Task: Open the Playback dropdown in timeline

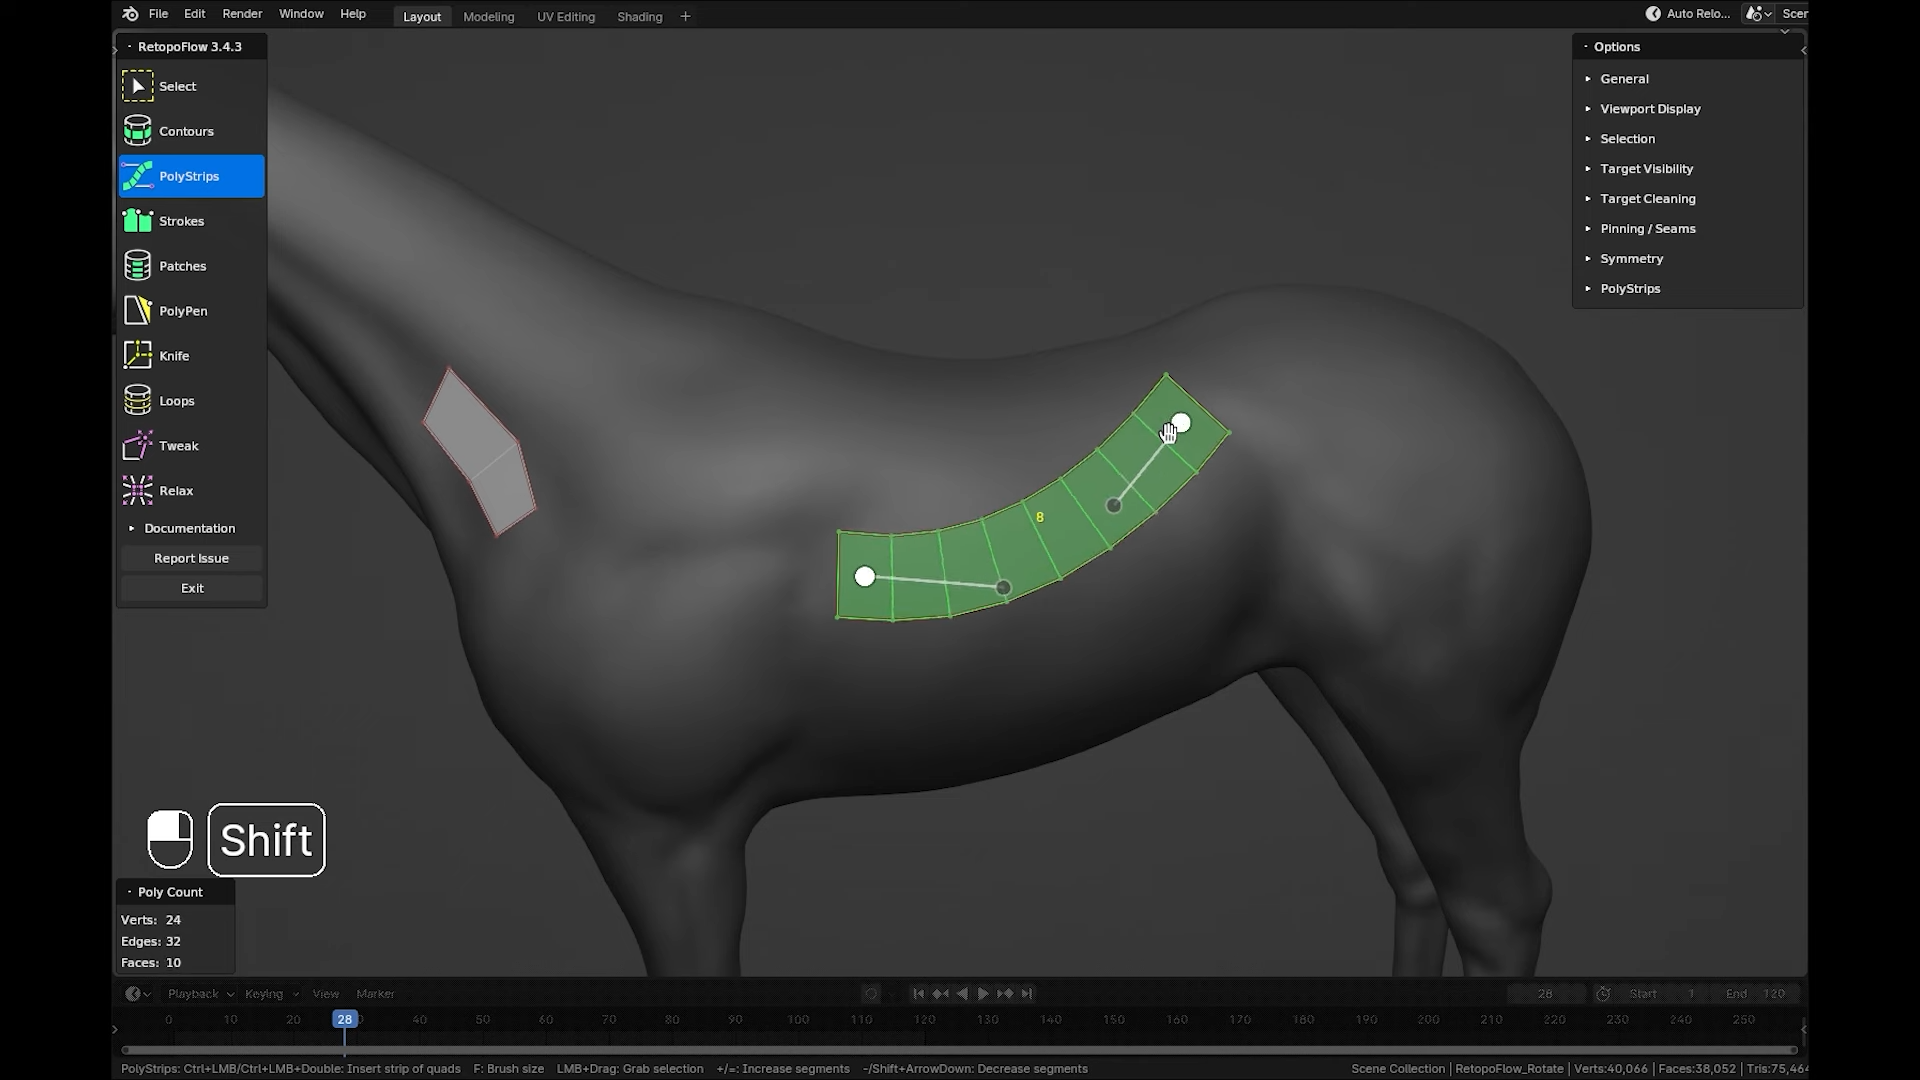Action: coord(197,993)
